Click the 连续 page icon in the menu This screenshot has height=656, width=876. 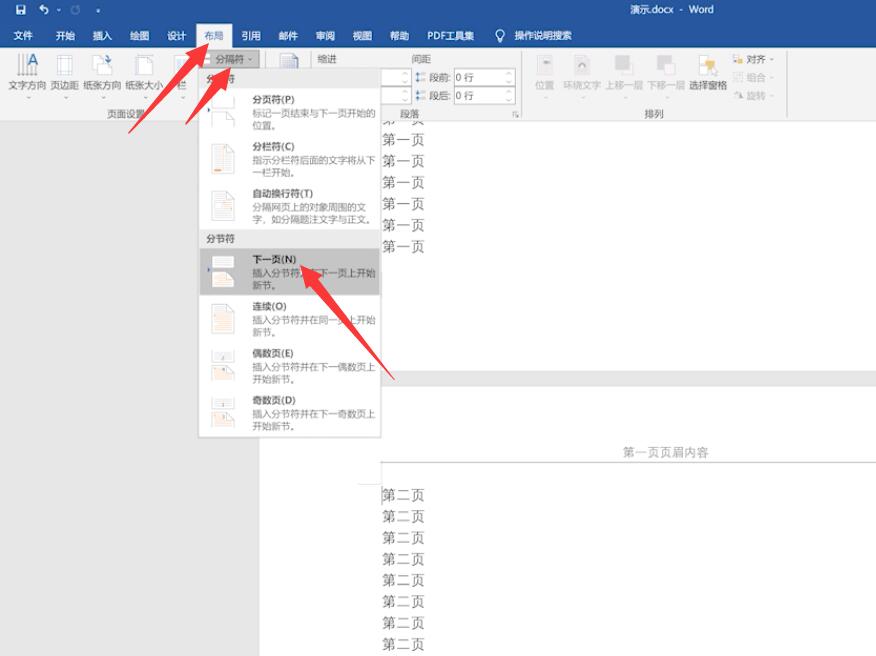click(223, 319)
